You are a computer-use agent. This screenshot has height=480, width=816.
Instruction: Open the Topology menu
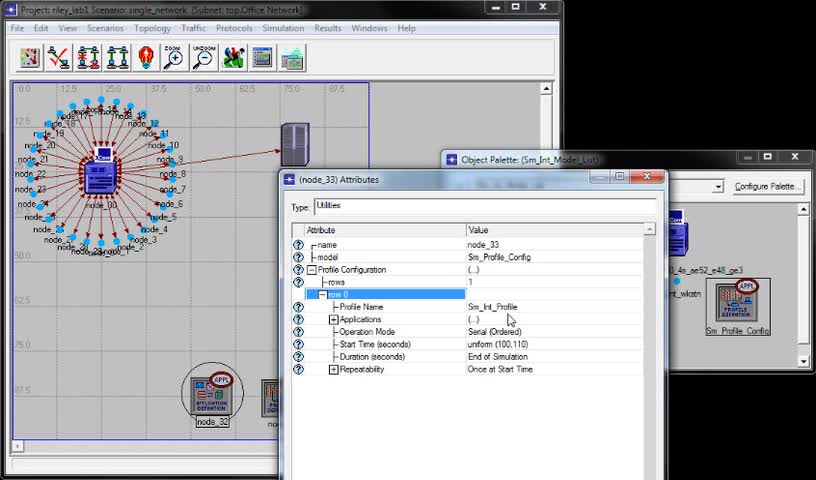(152, 28)
